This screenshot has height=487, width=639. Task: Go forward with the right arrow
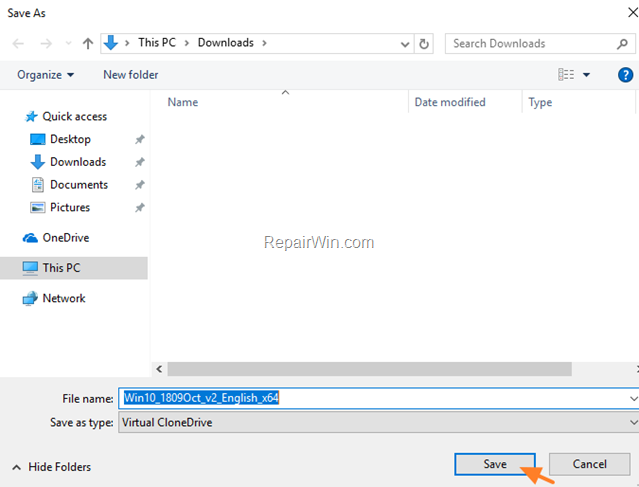46,43
